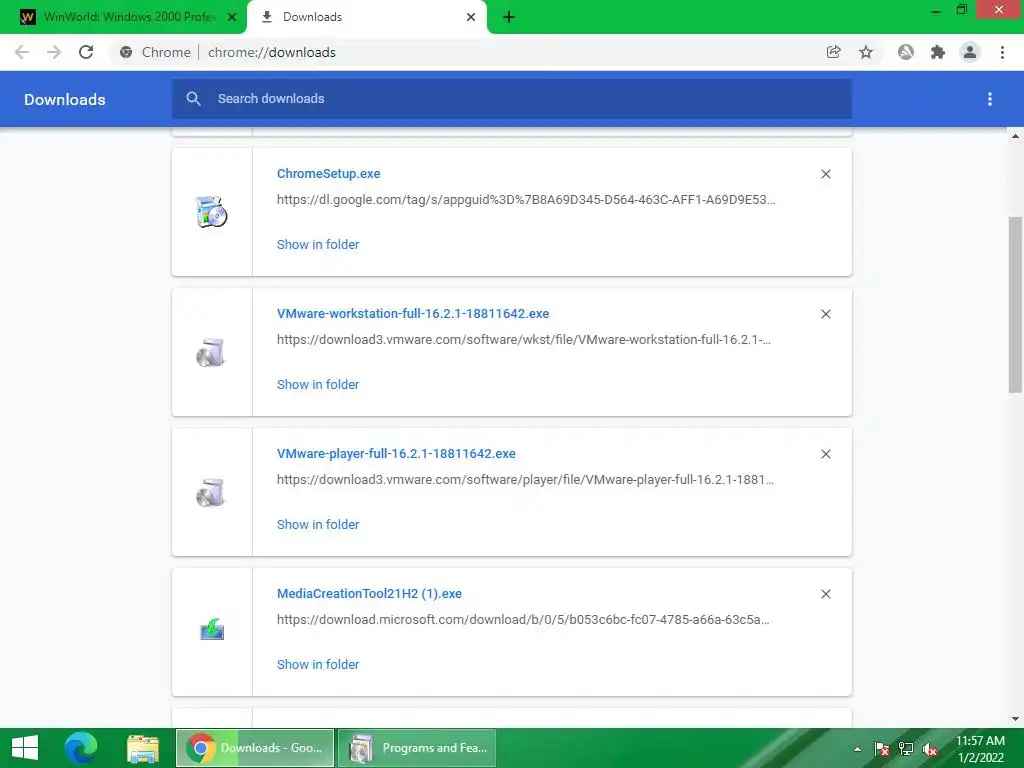Click the Chrome site info icon in address bar
This screenshot has width=1024, height=768.
point(126,52)
